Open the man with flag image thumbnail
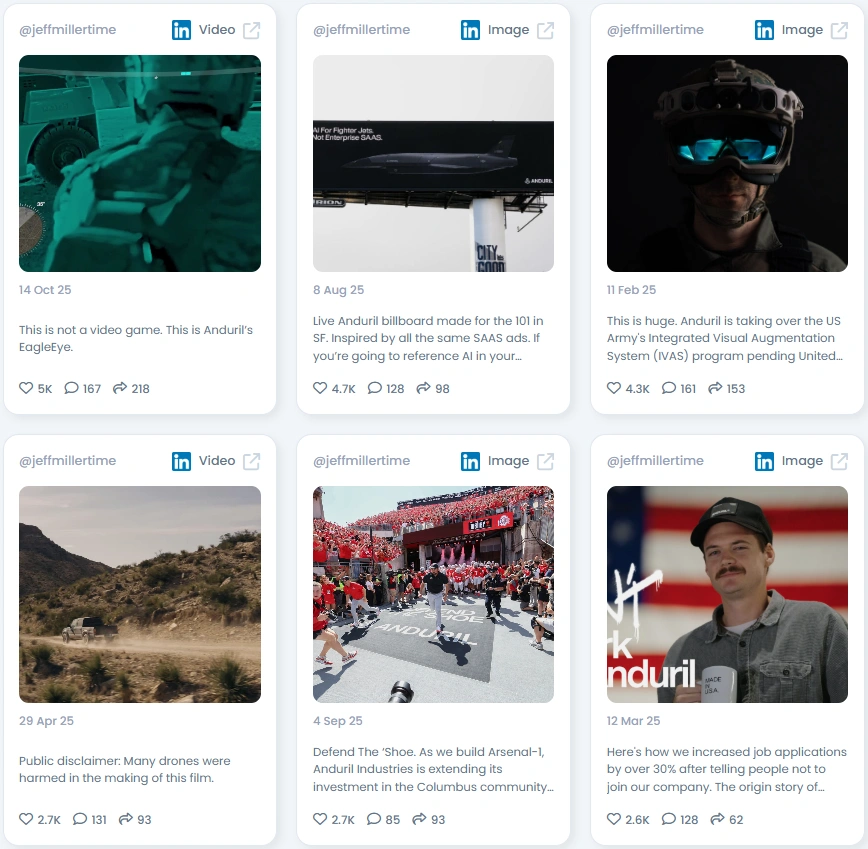868x849 pixels. [727, 594]
